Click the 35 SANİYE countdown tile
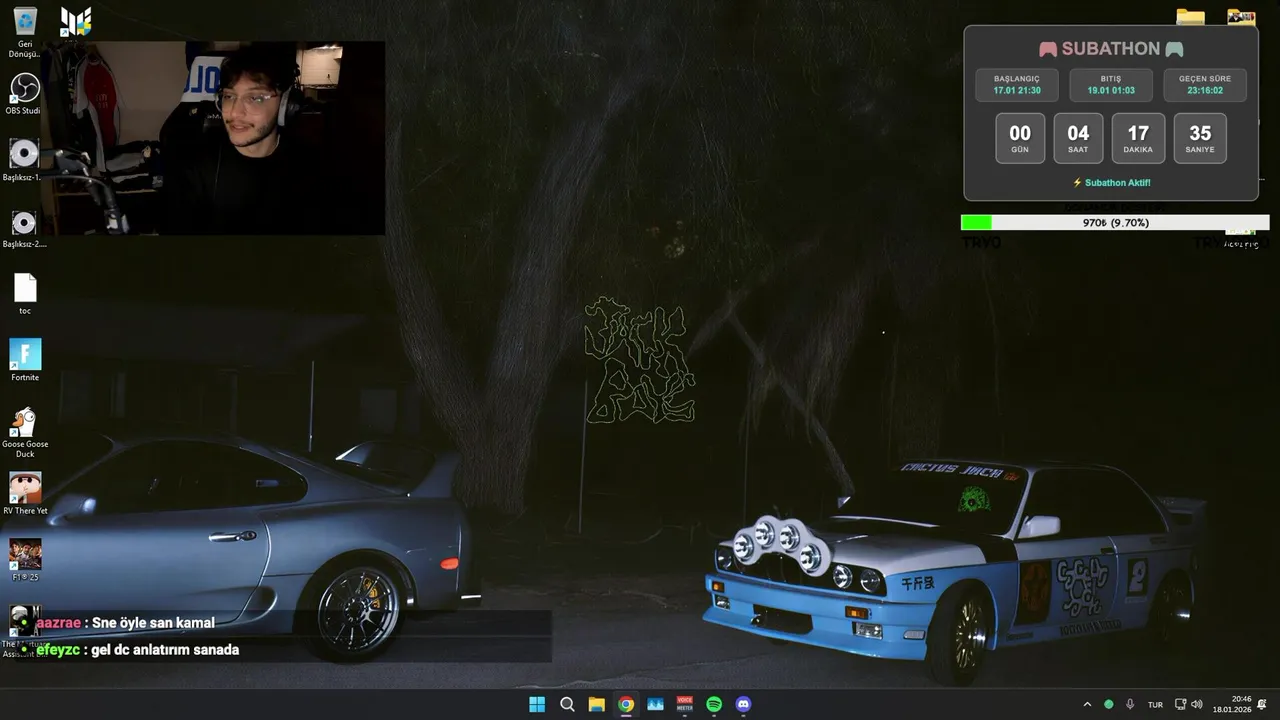Image resolution: width=1280 pixels, height=720 pixels. coord(1200,138)
